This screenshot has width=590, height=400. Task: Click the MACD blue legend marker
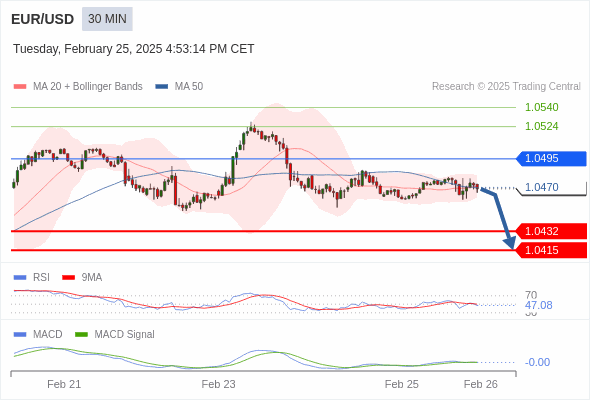click(20, 335)
